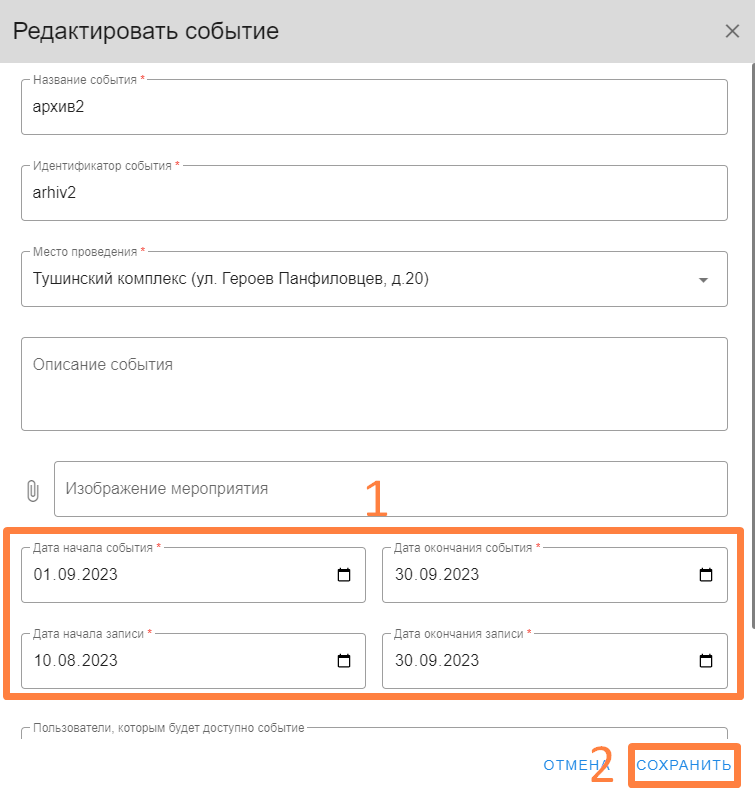Click the Пользователи, которым будет доступно событие field
The height and width of the screenshot is (790, 755).
[x=374, y=733]
